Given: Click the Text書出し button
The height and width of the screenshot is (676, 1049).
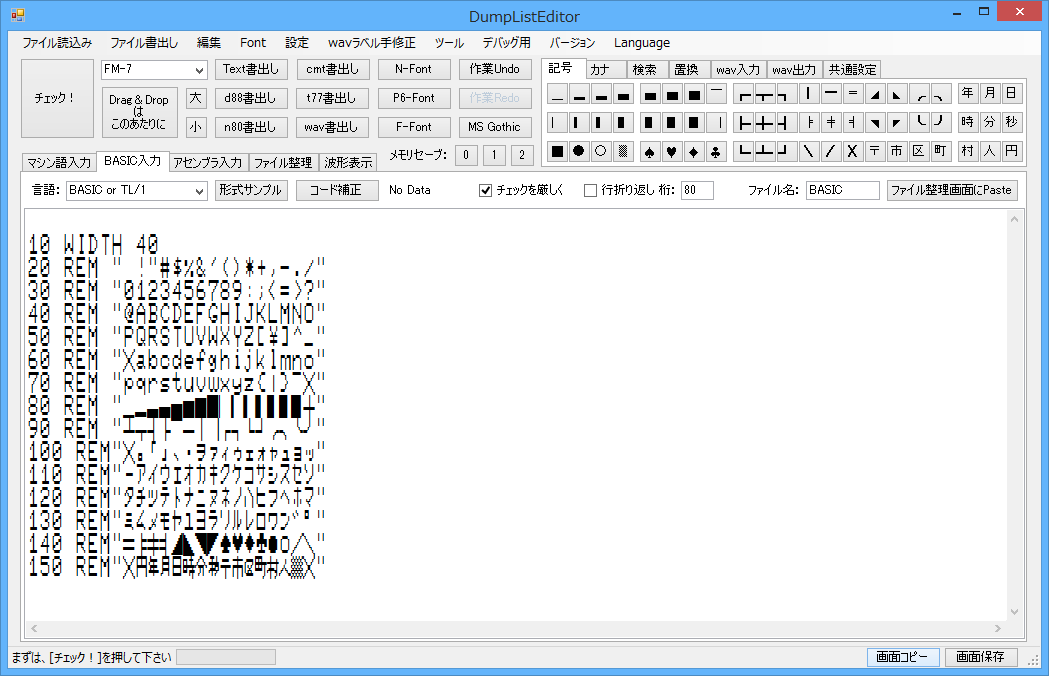Looking at the screenshot, I should coord(251,69).
